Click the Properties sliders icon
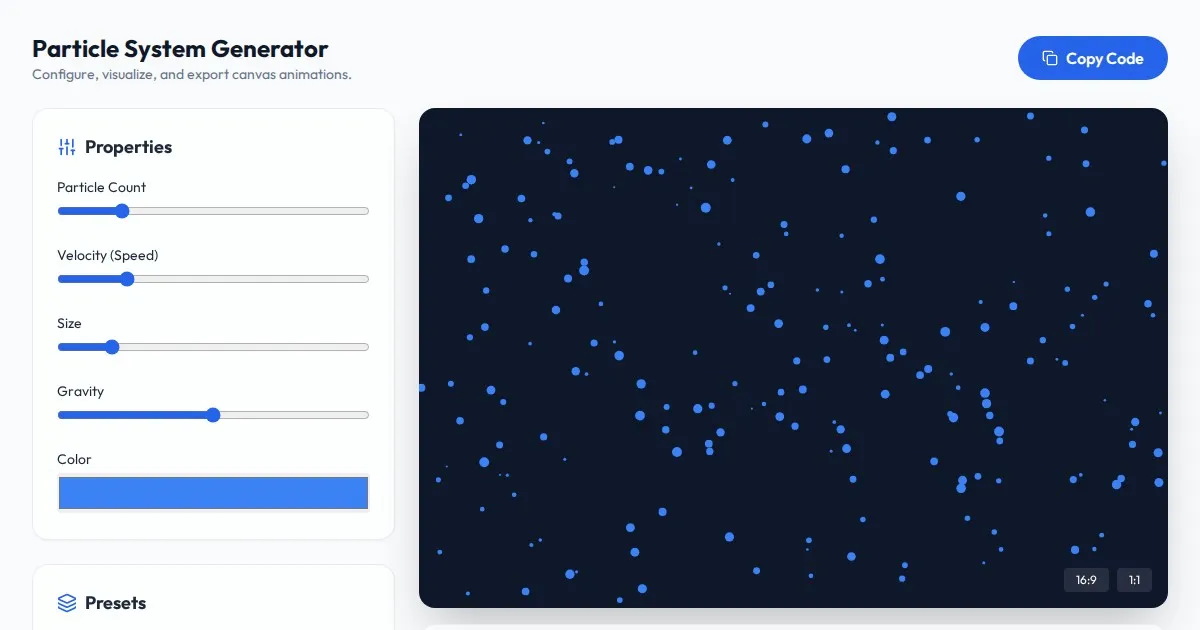Image resolution: width=1200 pixels, height=630 pixels. coord(67,147)
